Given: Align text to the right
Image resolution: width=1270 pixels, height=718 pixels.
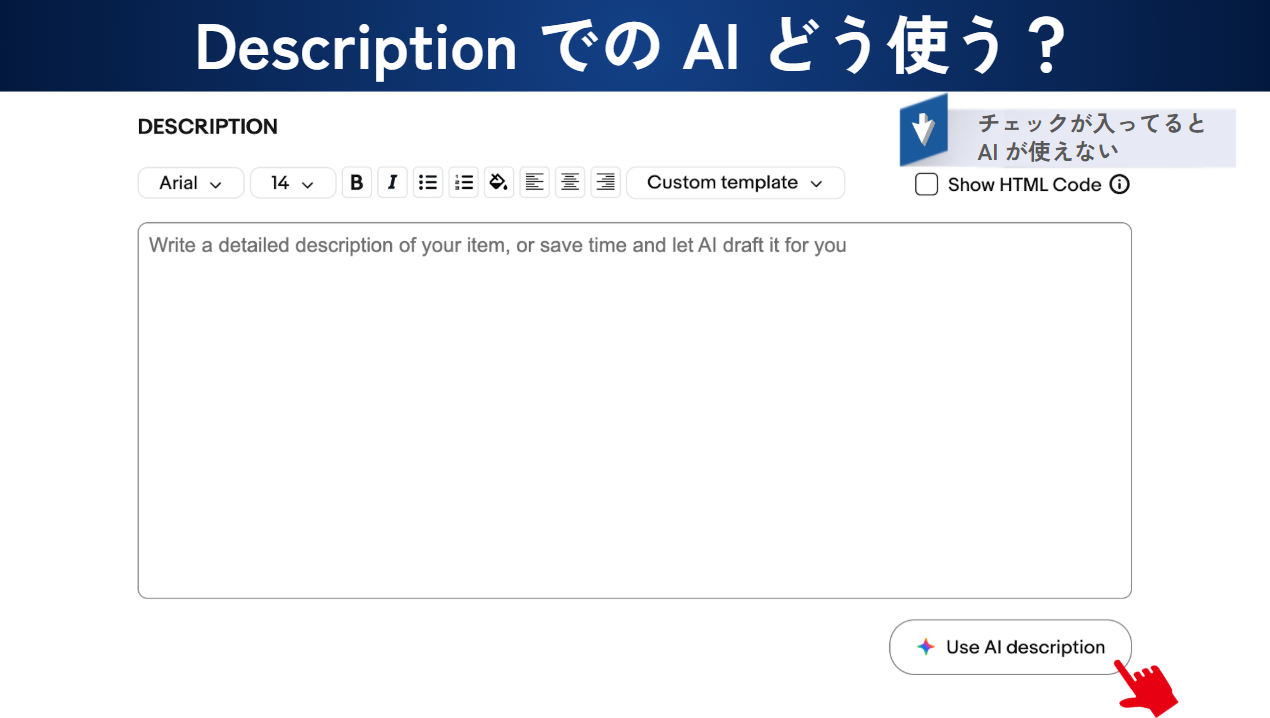Looking at the screenshot, I should (605, 183).
